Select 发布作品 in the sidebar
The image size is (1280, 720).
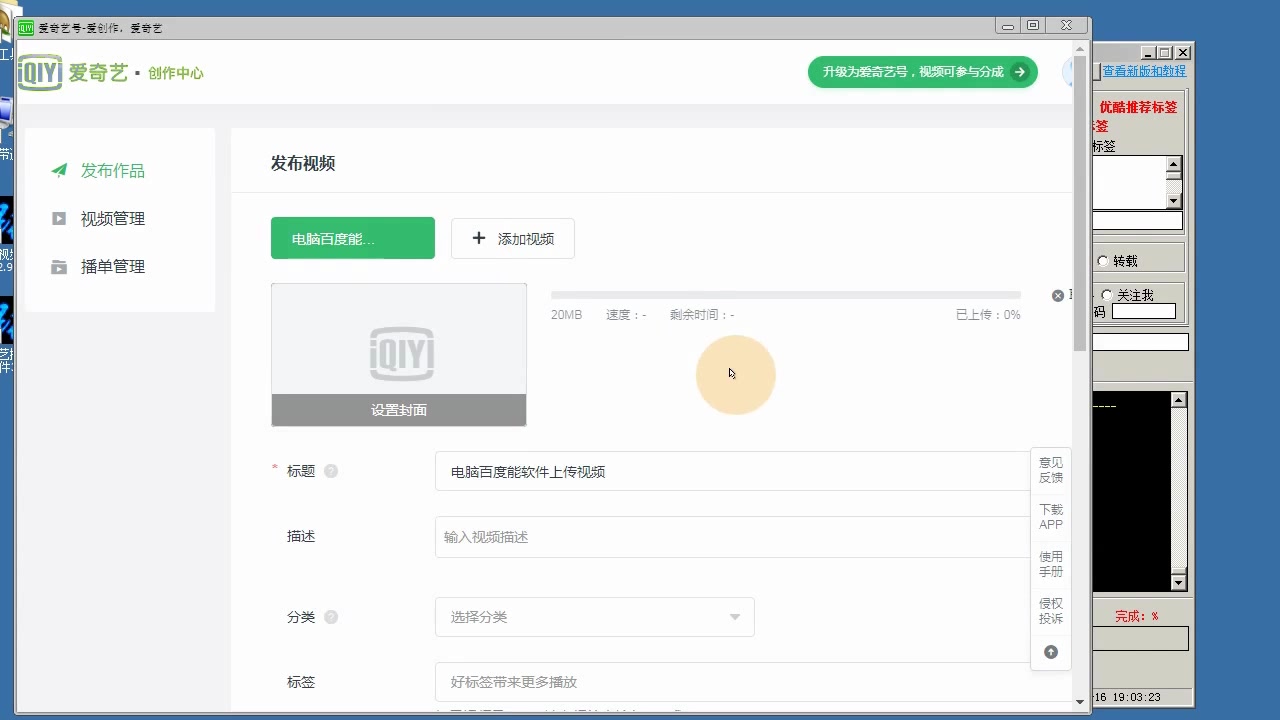click(110, 170)
